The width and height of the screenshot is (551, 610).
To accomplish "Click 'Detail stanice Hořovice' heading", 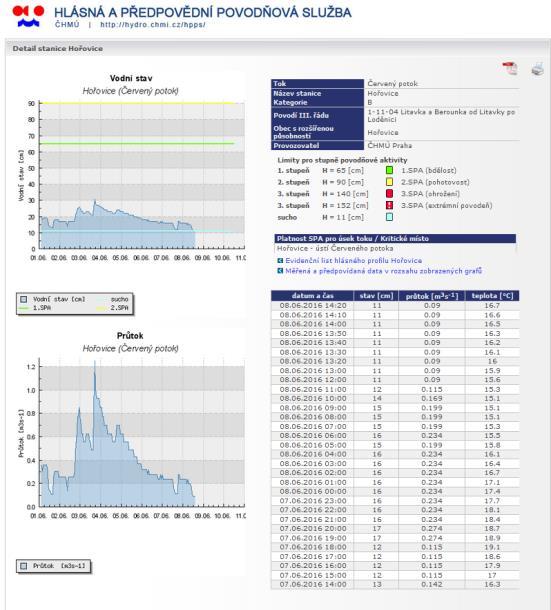I will pyautogui.click(x=58, y=49).
